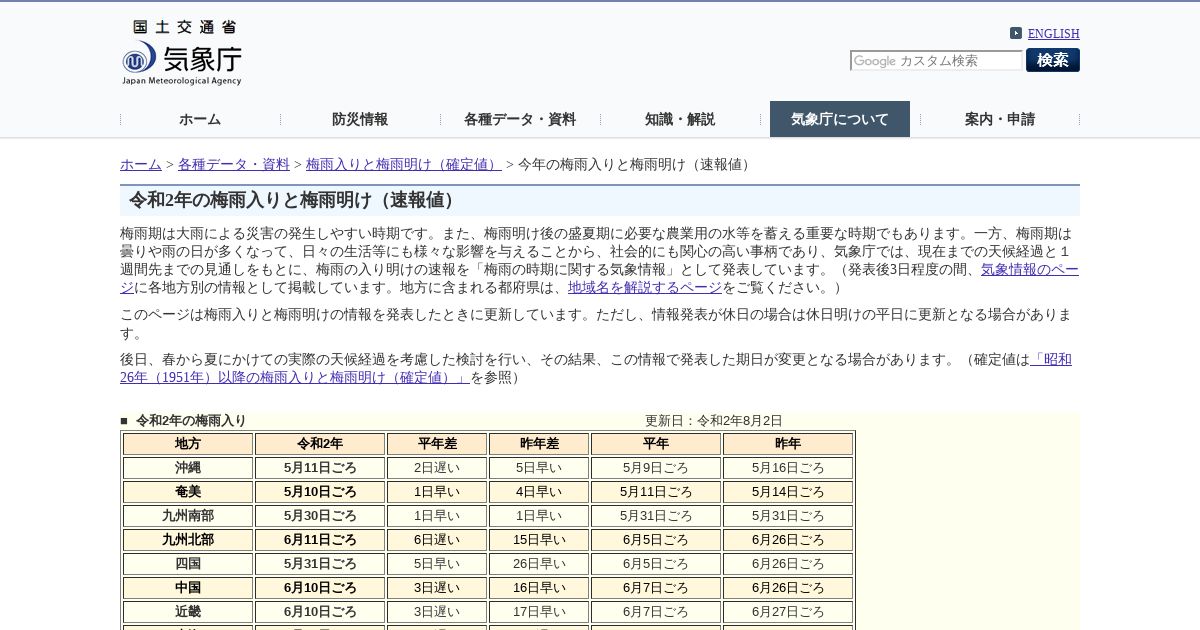Select the 奄美 row label
1200x630 pixels.
coord(188,492)
